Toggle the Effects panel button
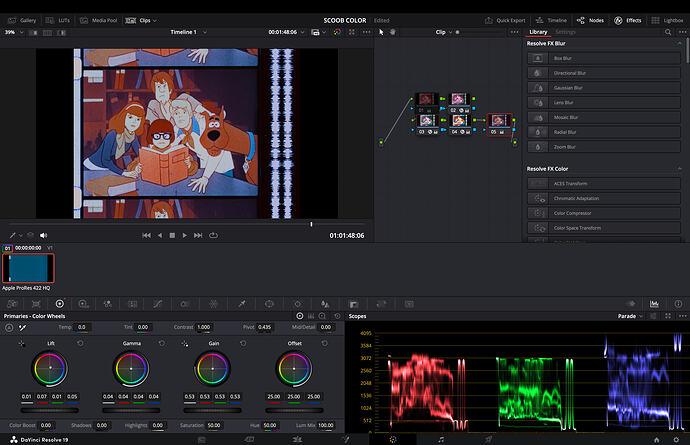690x445 pixels. click(627, 20)
